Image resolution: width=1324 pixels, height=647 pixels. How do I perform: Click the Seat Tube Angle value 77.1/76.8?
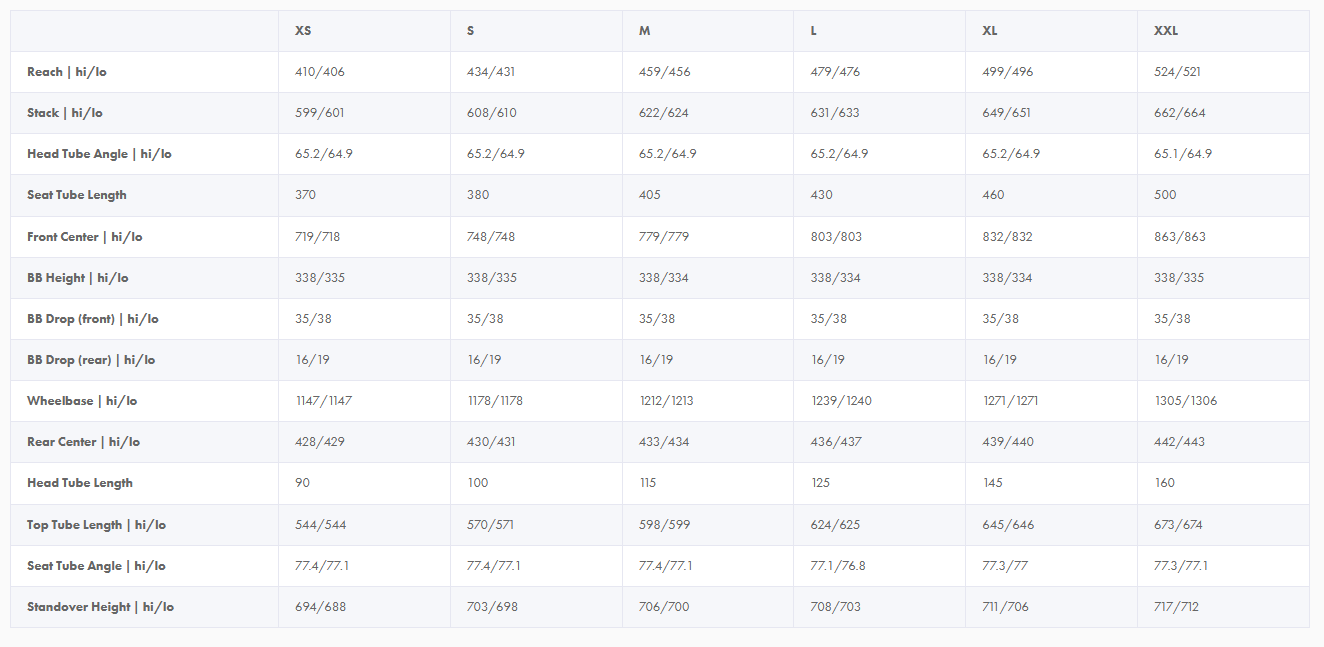pyautogui.click(x=838, y=566)
